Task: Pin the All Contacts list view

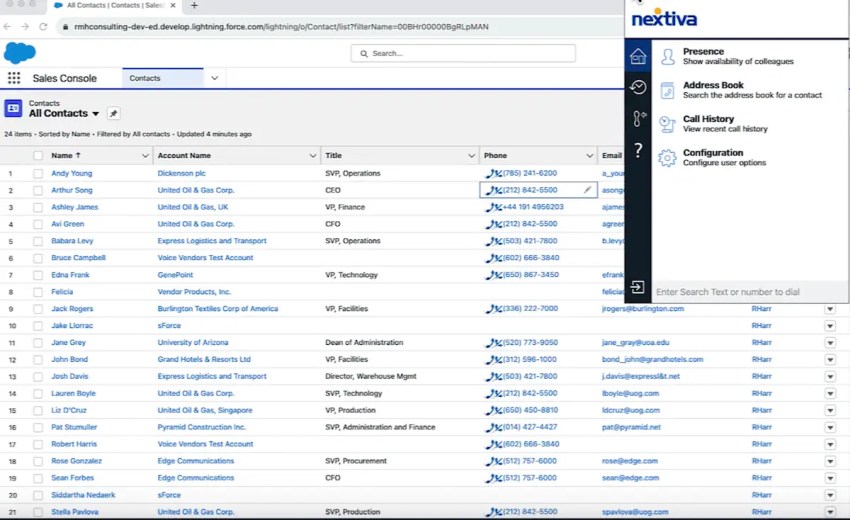Action: pos(113,113)
